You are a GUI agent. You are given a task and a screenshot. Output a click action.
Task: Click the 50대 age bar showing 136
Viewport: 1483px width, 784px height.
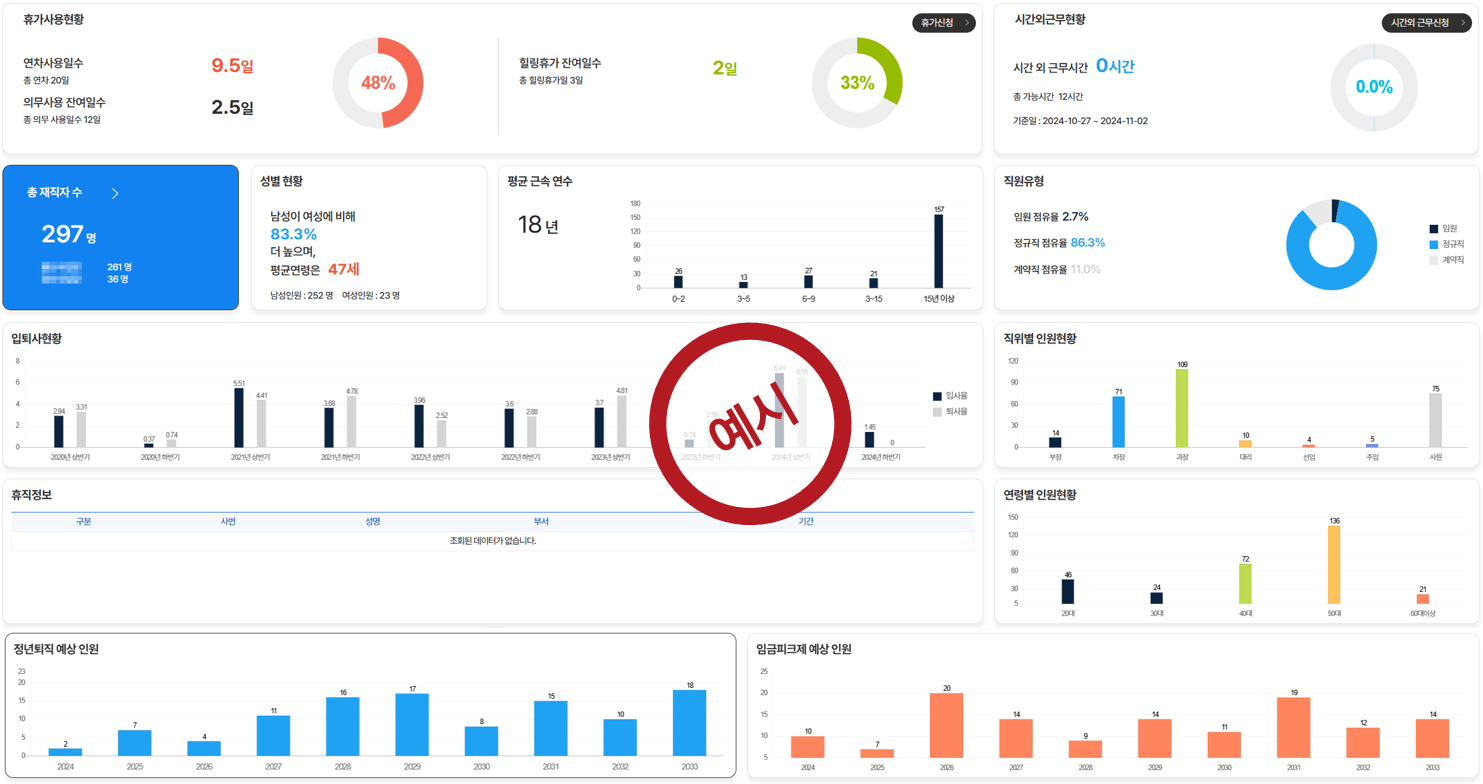pyautogui.click(x=1334, y=565)
